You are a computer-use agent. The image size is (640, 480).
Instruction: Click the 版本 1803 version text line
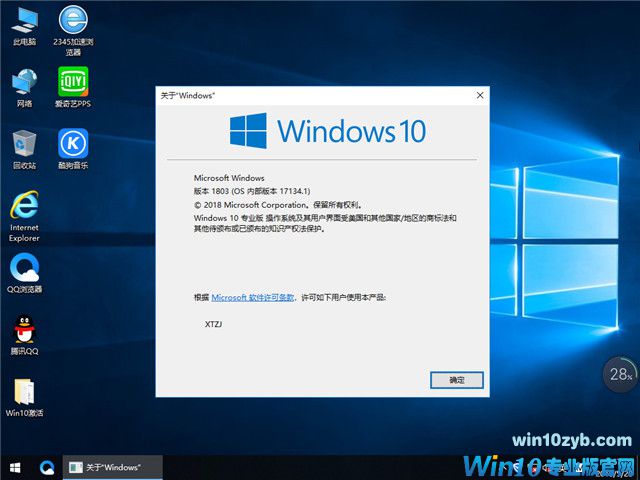[x=252, y=191]
